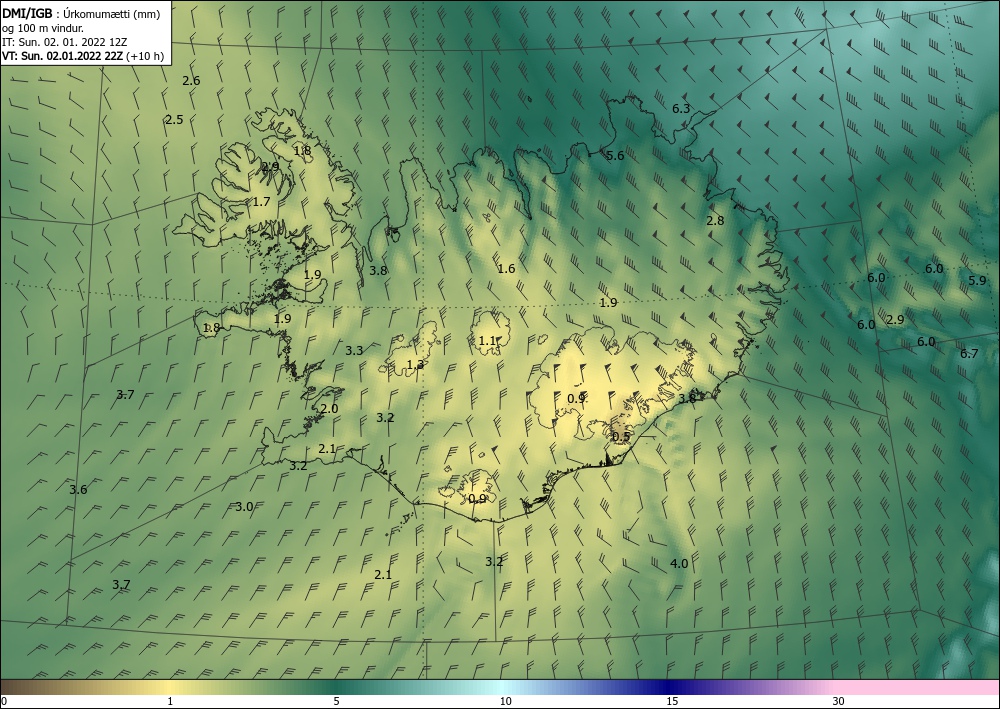Click the 0.5 value in southeast Vatnajökull
The width and height of the screenshot is (1000, 709).
pyautogui.click(x=621, y=437)
